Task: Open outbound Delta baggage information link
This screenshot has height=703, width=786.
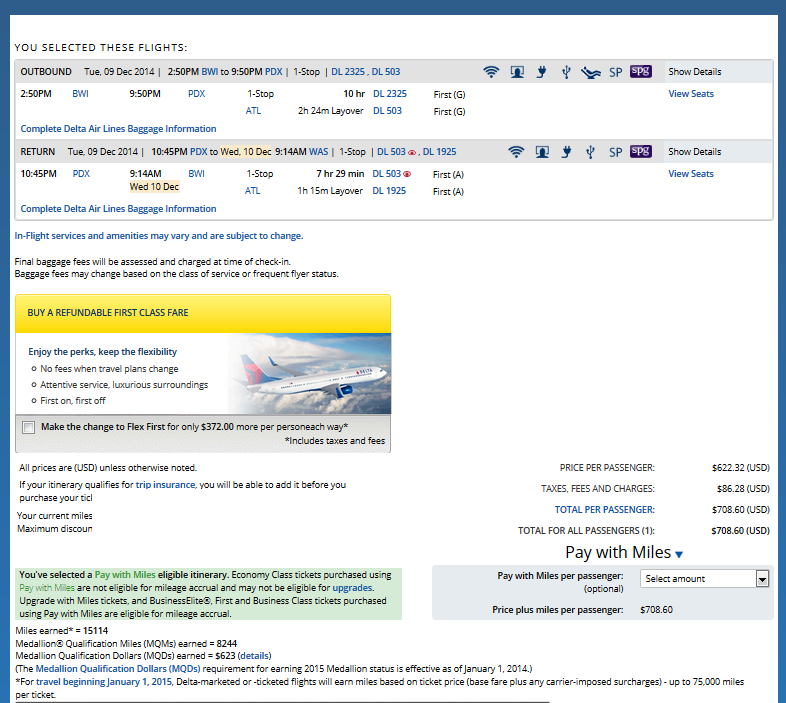Action: point(118,129)
